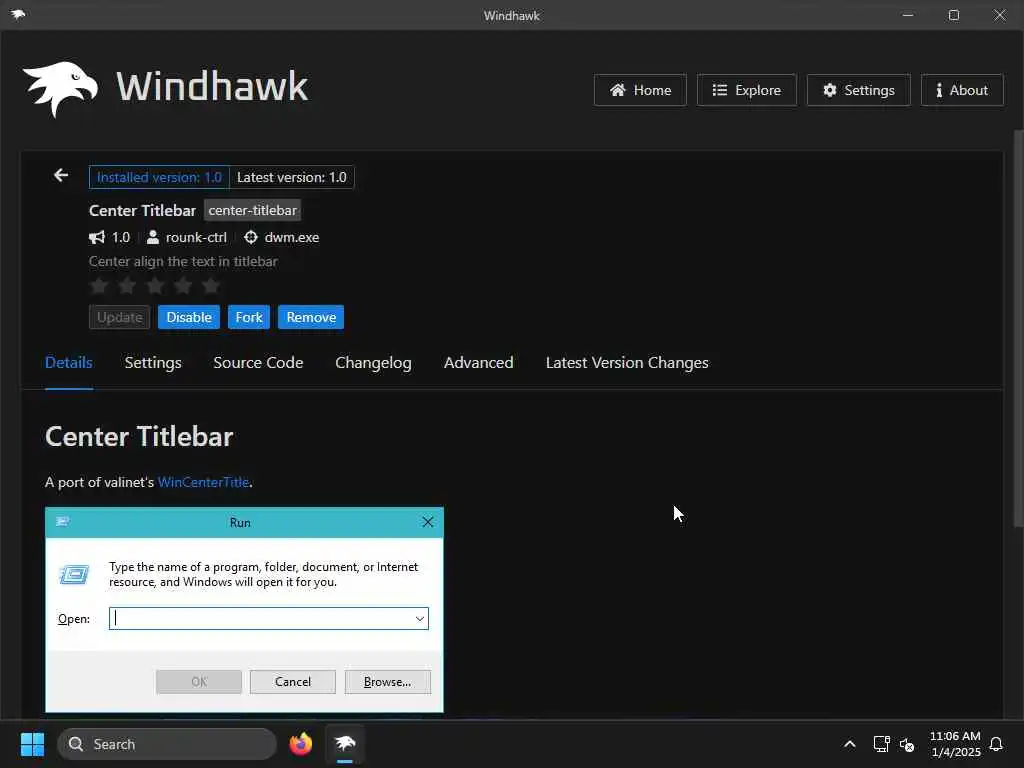Click the greyed-out Update button

click(120, 317)
